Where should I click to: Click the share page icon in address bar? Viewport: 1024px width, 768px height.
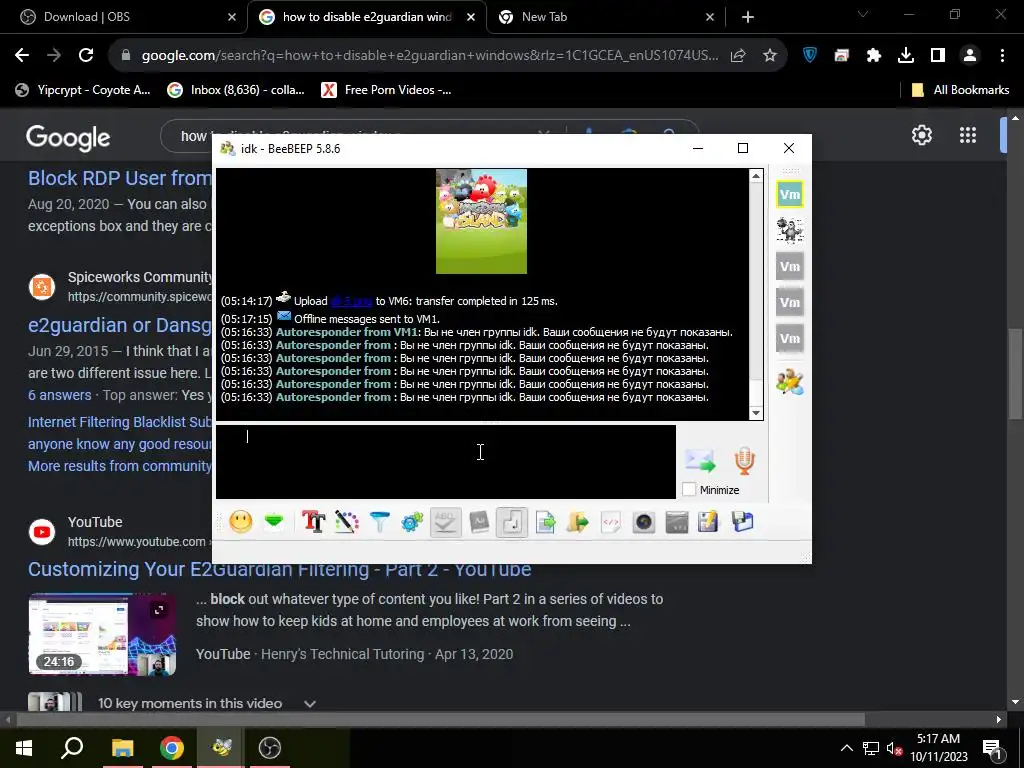point(738,56)
